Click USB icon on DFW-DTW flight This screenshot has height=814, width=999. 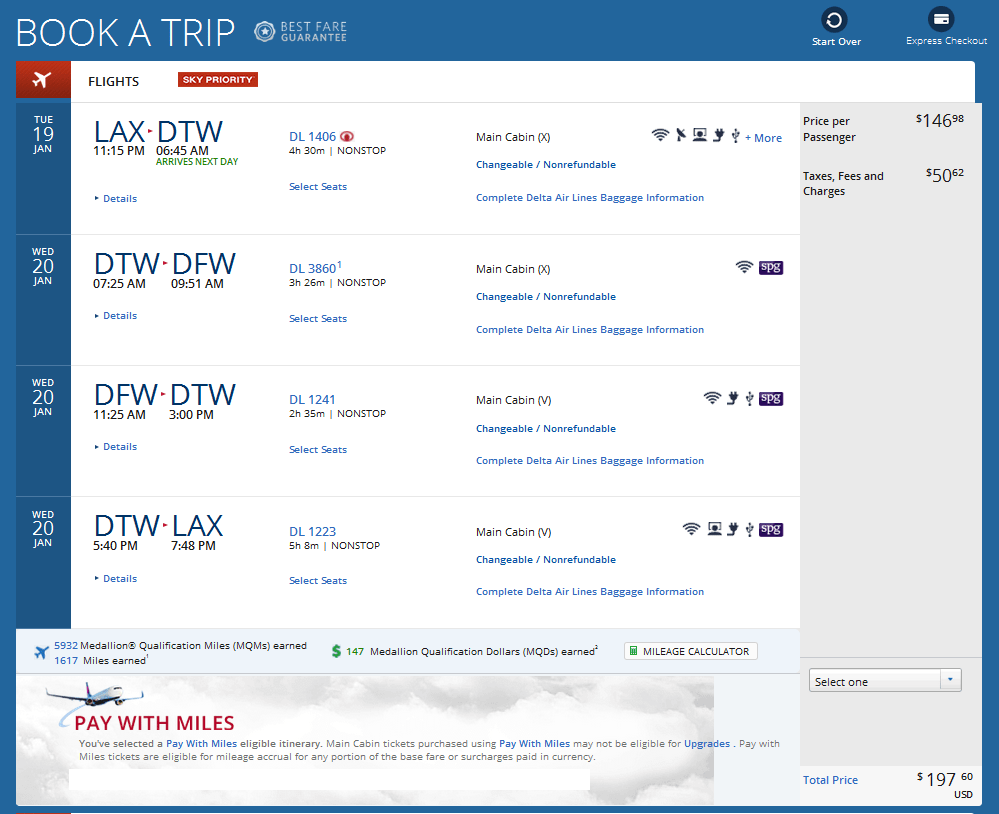[x=749, y=399]
